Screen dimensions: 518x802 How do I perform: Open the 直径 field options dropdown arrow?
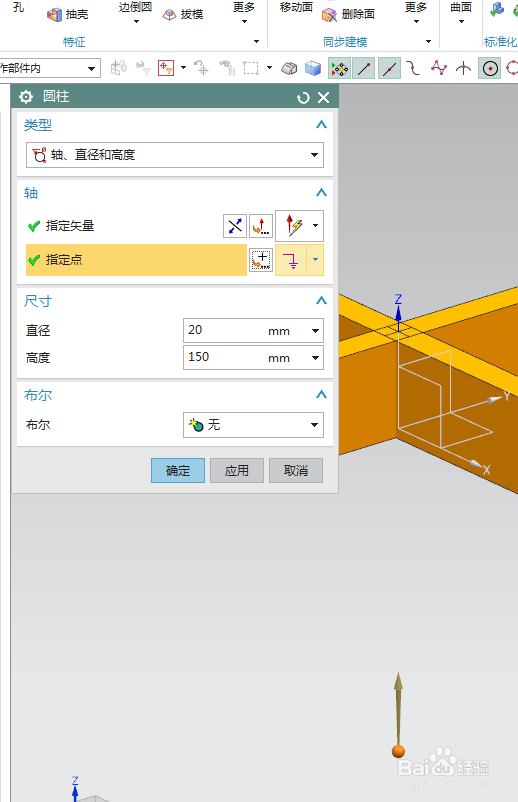click(x=316, y=331)
